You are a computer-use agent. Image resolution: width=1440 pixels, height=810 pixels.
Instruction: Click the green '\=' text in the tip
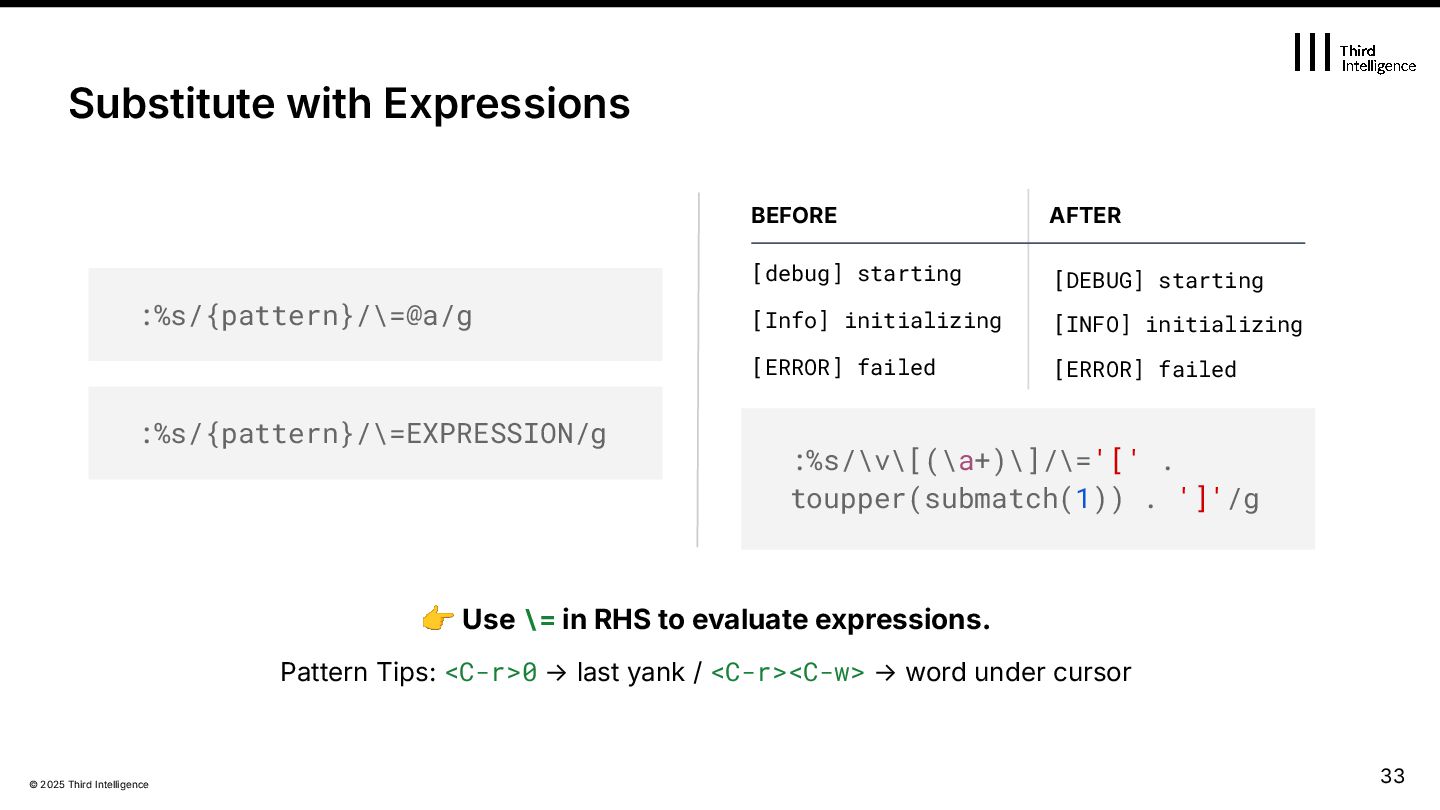tap(540, 620)
